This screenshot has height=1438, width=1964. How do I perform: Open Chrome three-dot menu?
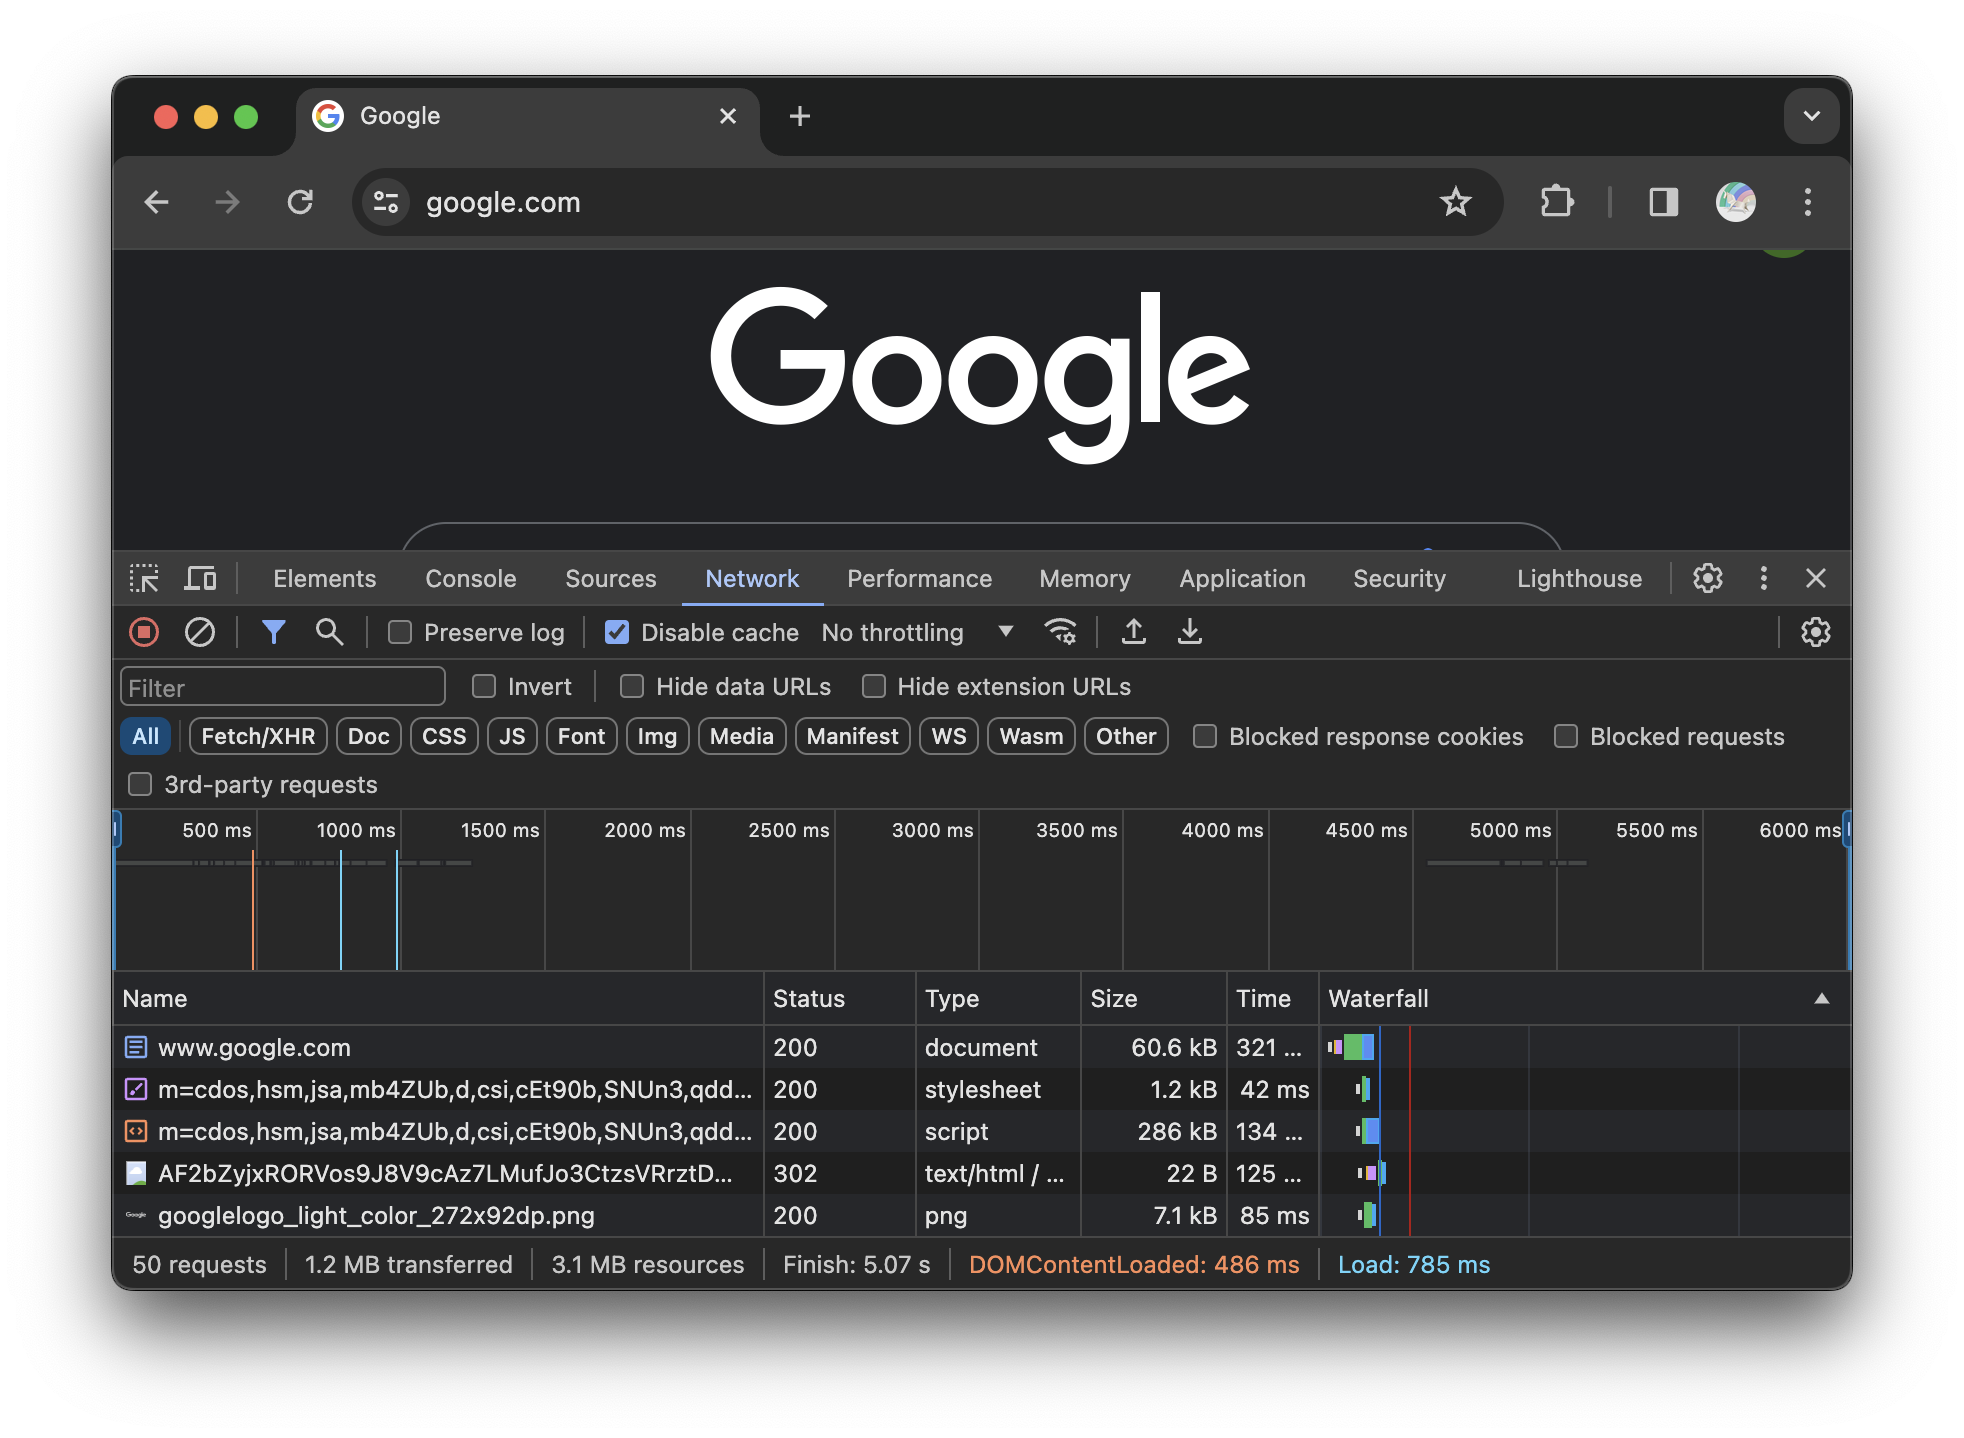tap(1807, 202)
